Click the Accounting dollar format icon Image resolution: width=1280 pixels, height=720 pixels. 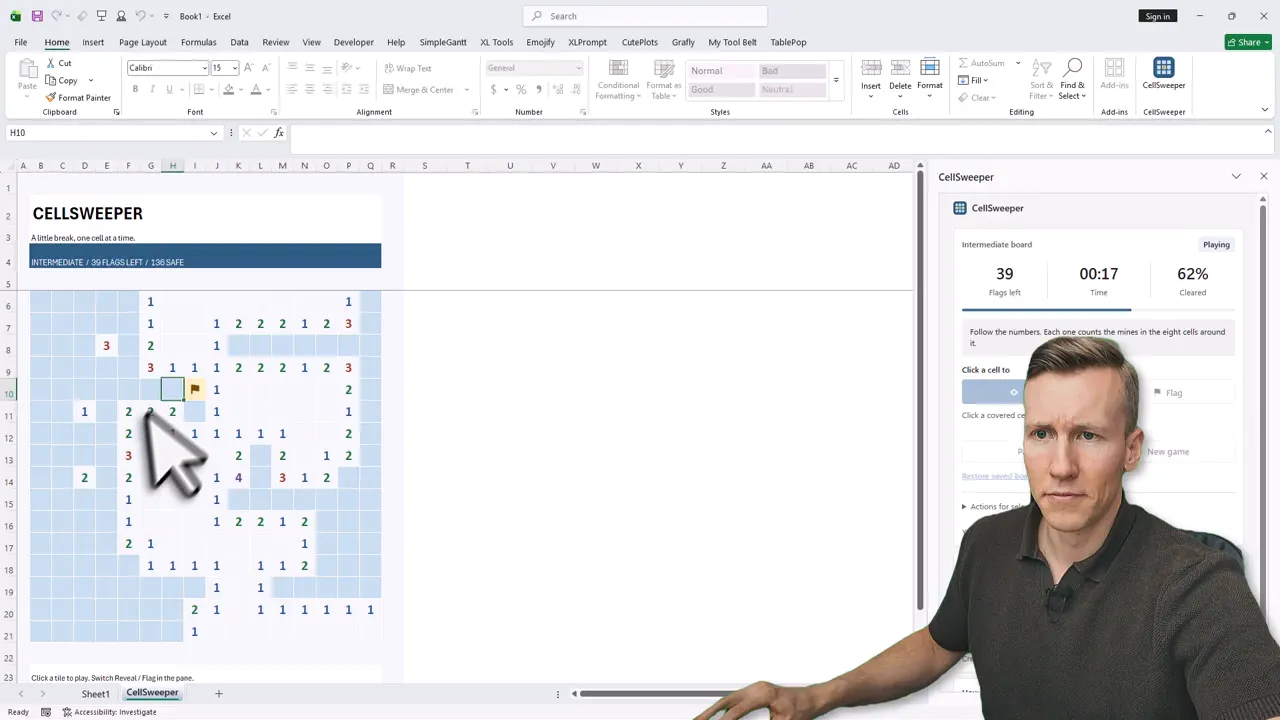(x=493, y=89)
